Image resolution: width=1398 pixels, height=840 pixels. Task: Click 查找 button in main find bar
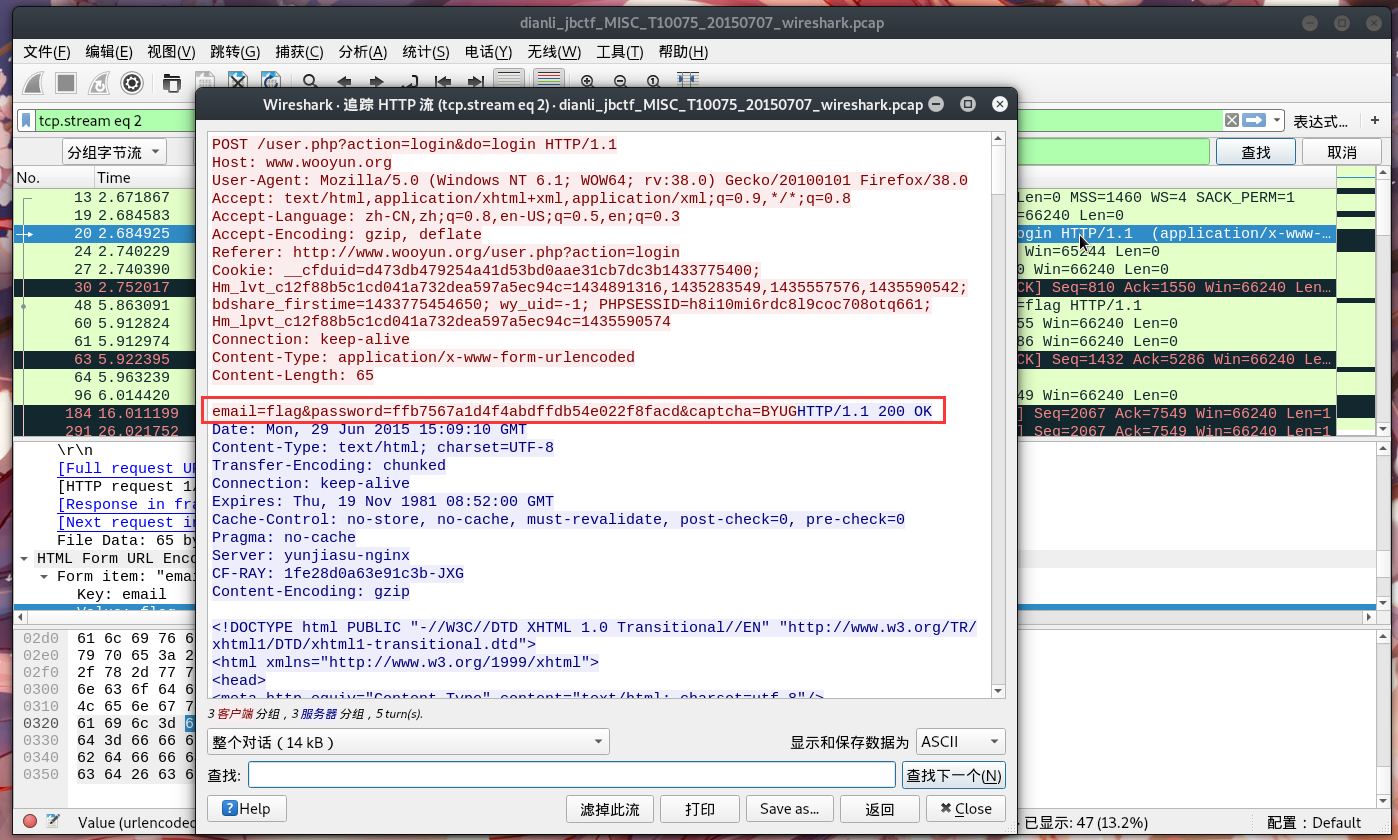(x=1256, y=152)
